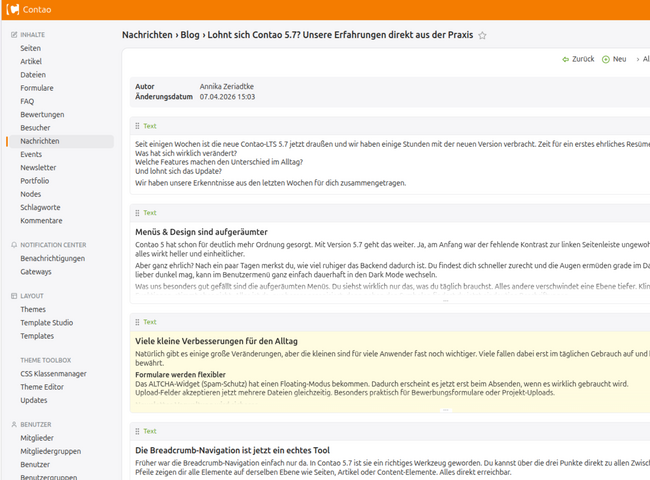Viewport: 650px width, 480px height.
Task: Open FAQ module
Action: coord(27,101)
